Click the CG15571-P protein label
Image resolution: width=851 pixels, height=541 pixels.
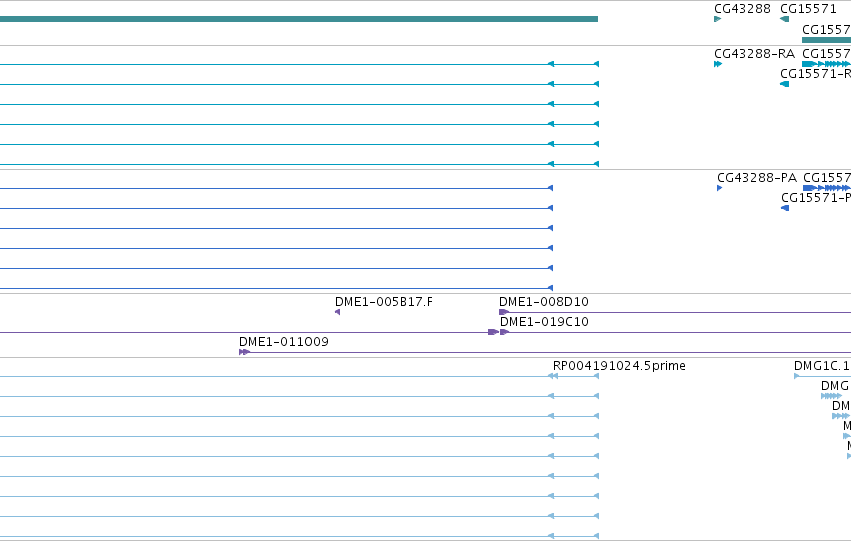(x=816, y=198)
